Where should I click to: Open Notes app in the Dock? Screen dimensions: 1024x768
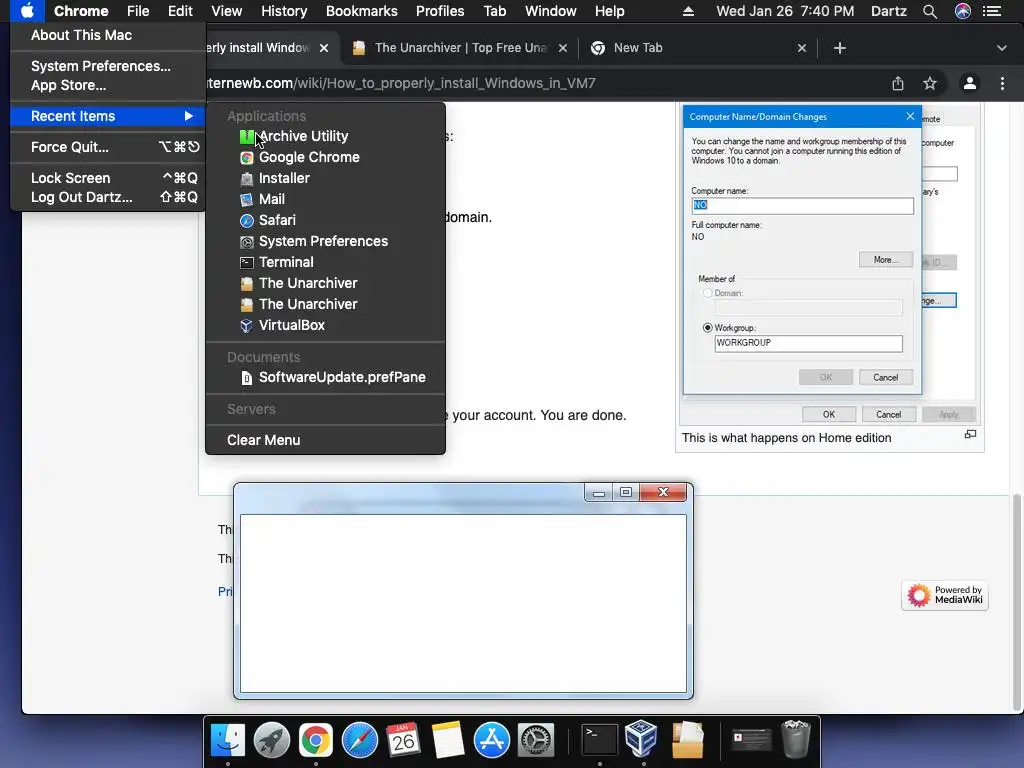click(447, 740)
